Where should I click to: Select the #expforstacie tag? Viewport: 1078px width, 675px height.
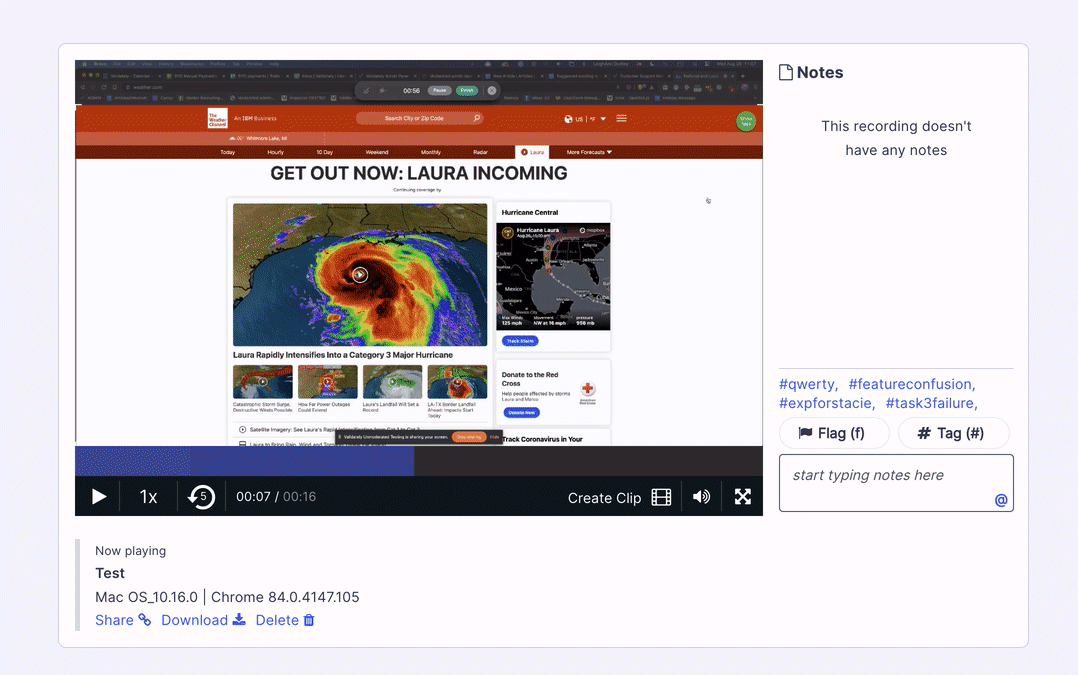point(826,403)
